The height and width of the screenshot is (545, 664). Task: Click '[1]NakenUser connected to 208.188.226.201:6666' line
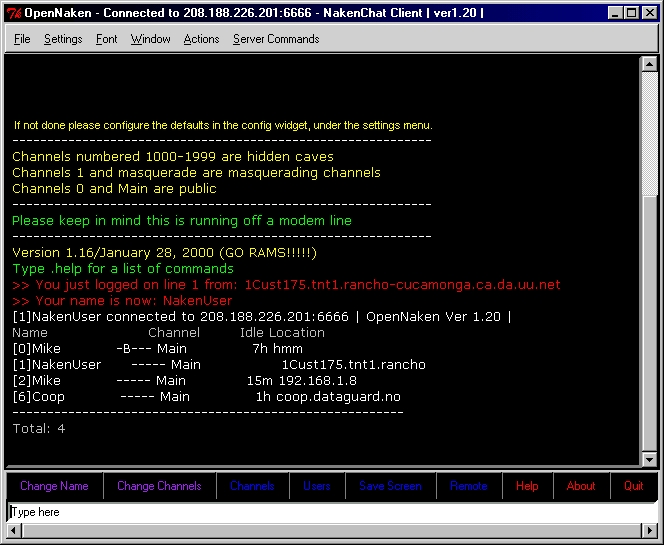click(262, 317)
